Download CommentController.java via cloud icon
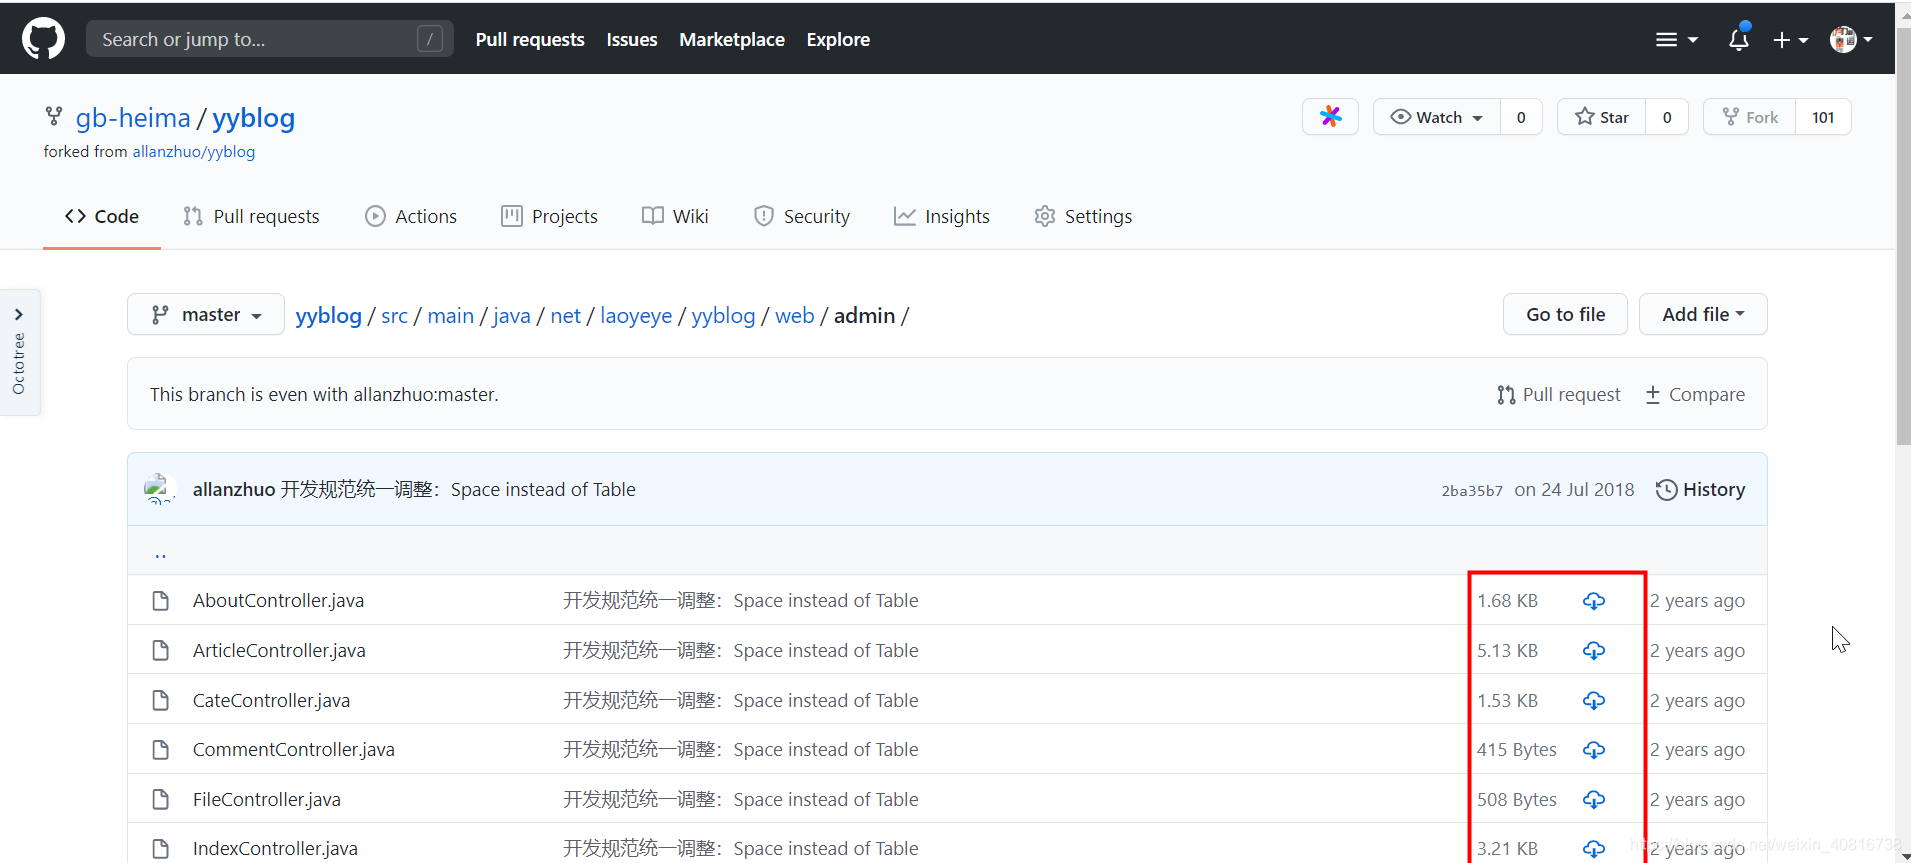This screenshot has height=863, width=1911. [1594, 750]
